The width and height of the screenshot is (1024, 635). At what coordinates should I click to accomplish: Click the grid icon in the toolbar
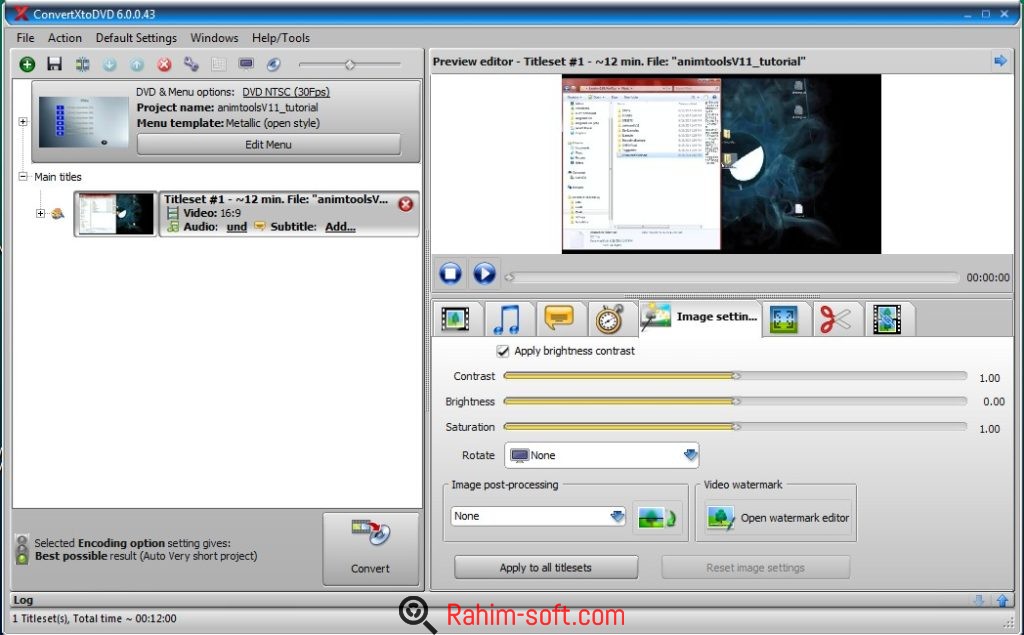point(219,64)
